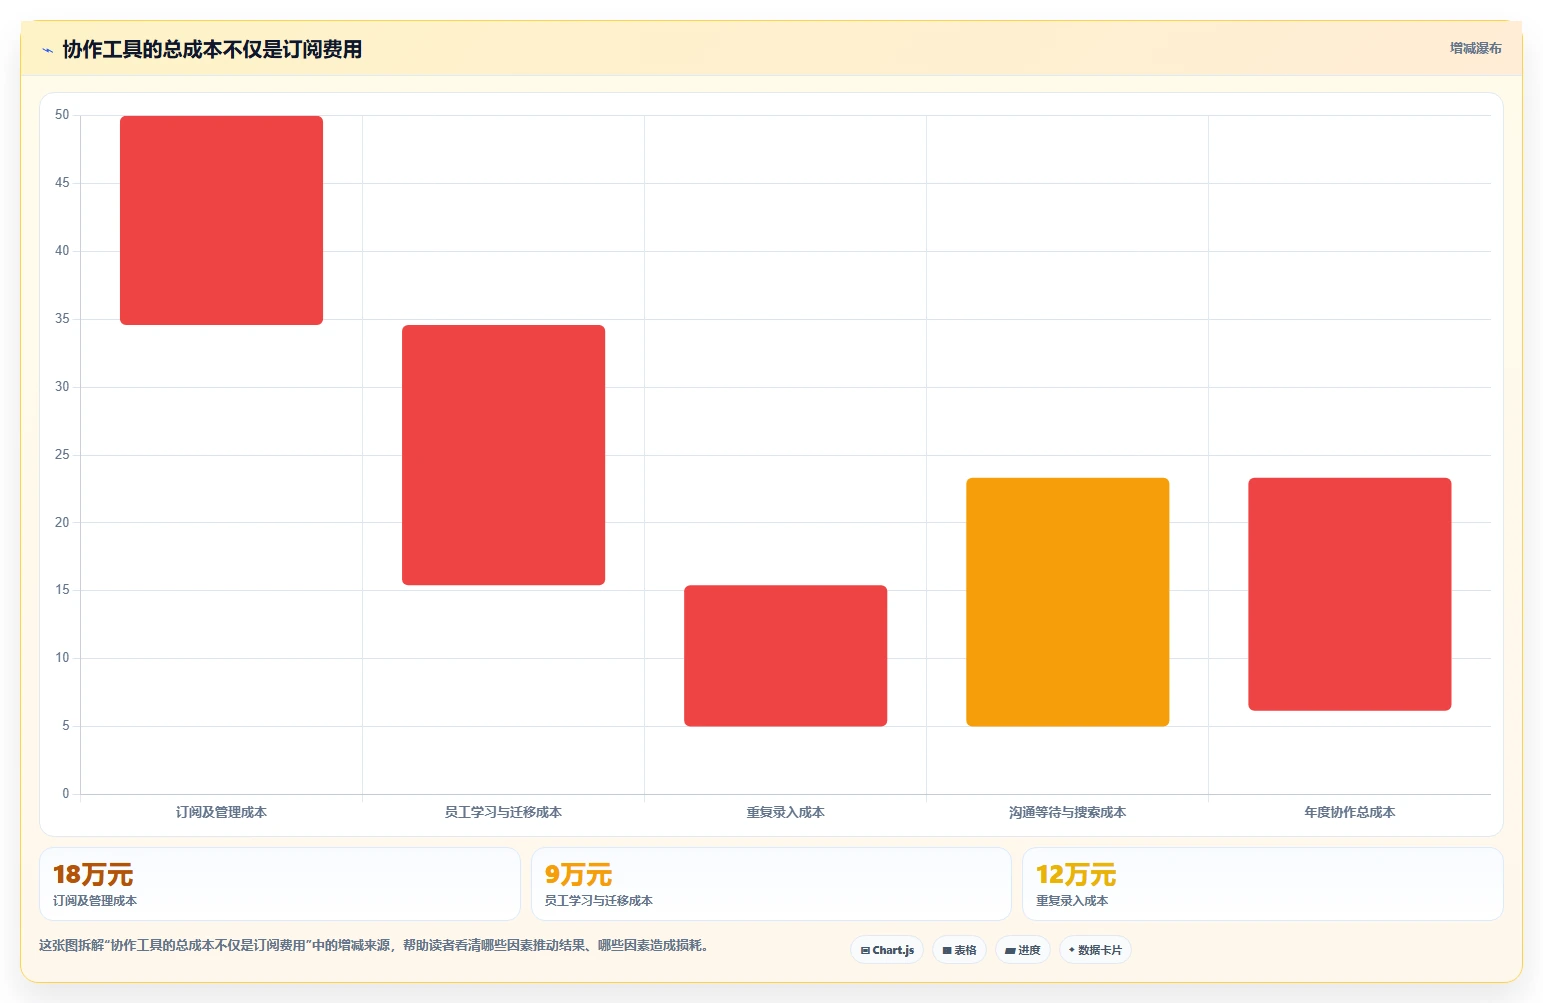The image size is (1543, 1003).
Task: Click the blue icon before the chart title
Action: pyautogui.click(x=47, y=50)
